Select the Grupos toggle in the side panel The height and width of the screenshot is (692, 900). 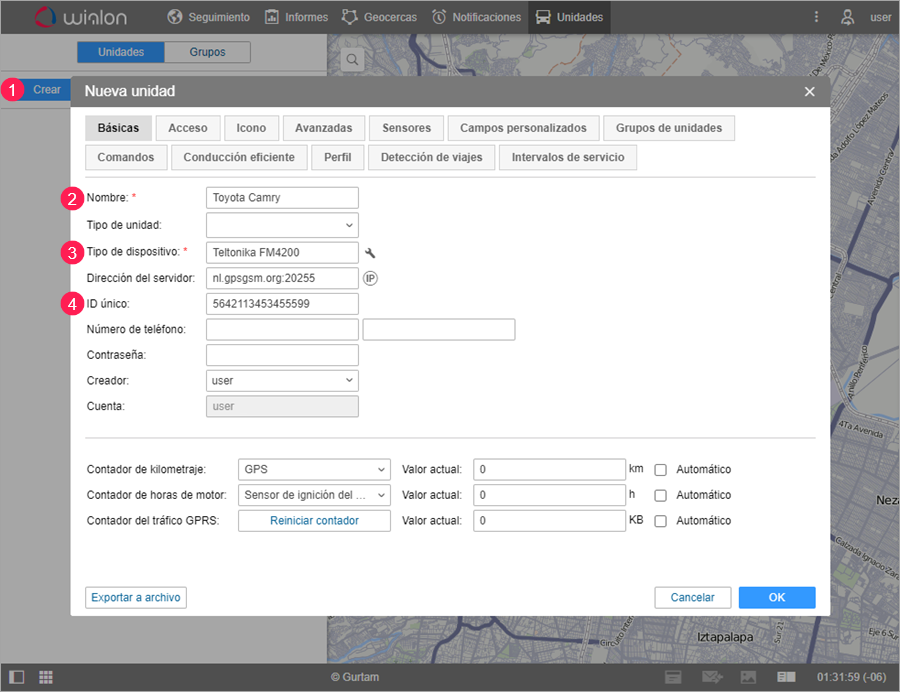207,52
